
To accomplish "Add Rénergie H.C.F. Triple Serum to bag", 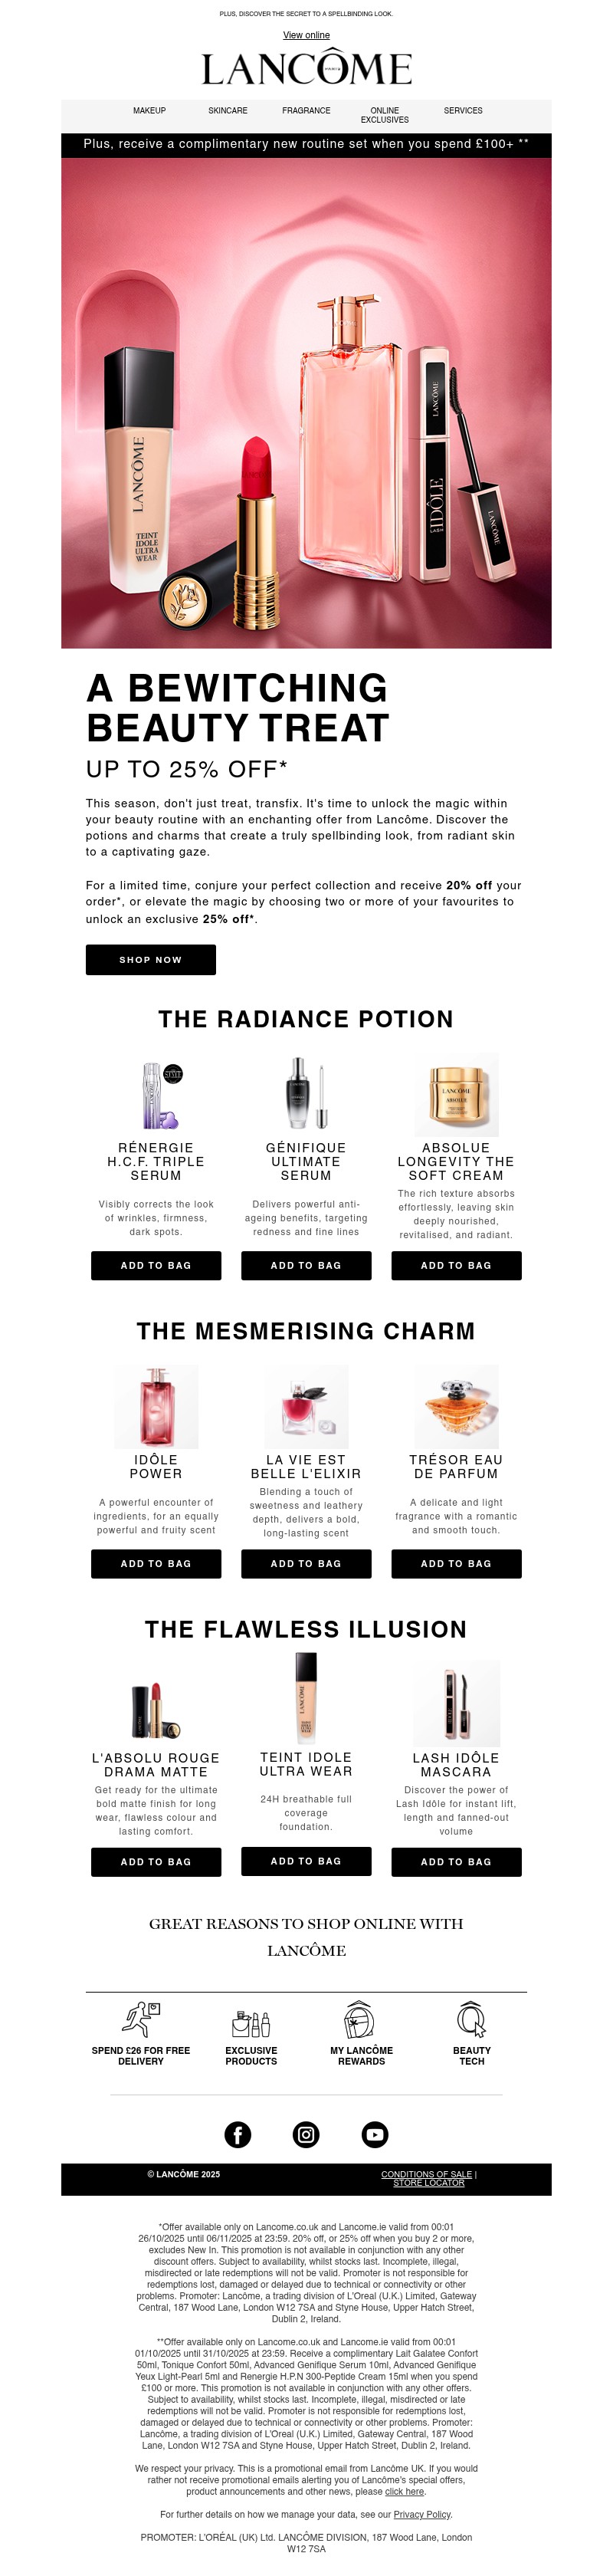I will pyautogui.click(x=156, y=1265).
